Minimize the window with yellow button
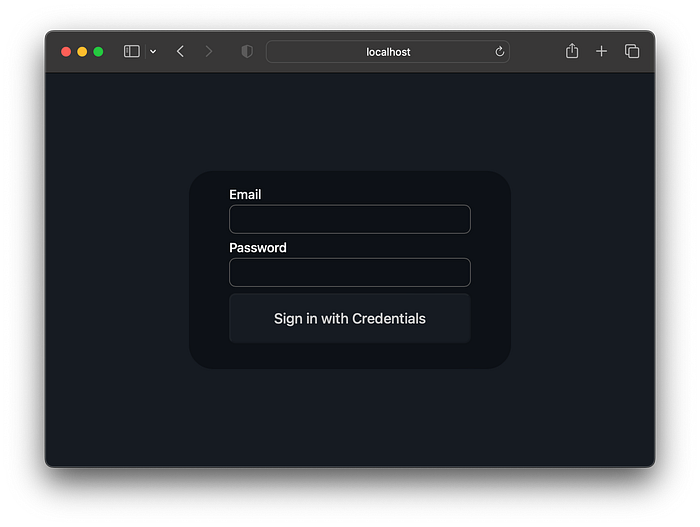 tap(82, 52)
